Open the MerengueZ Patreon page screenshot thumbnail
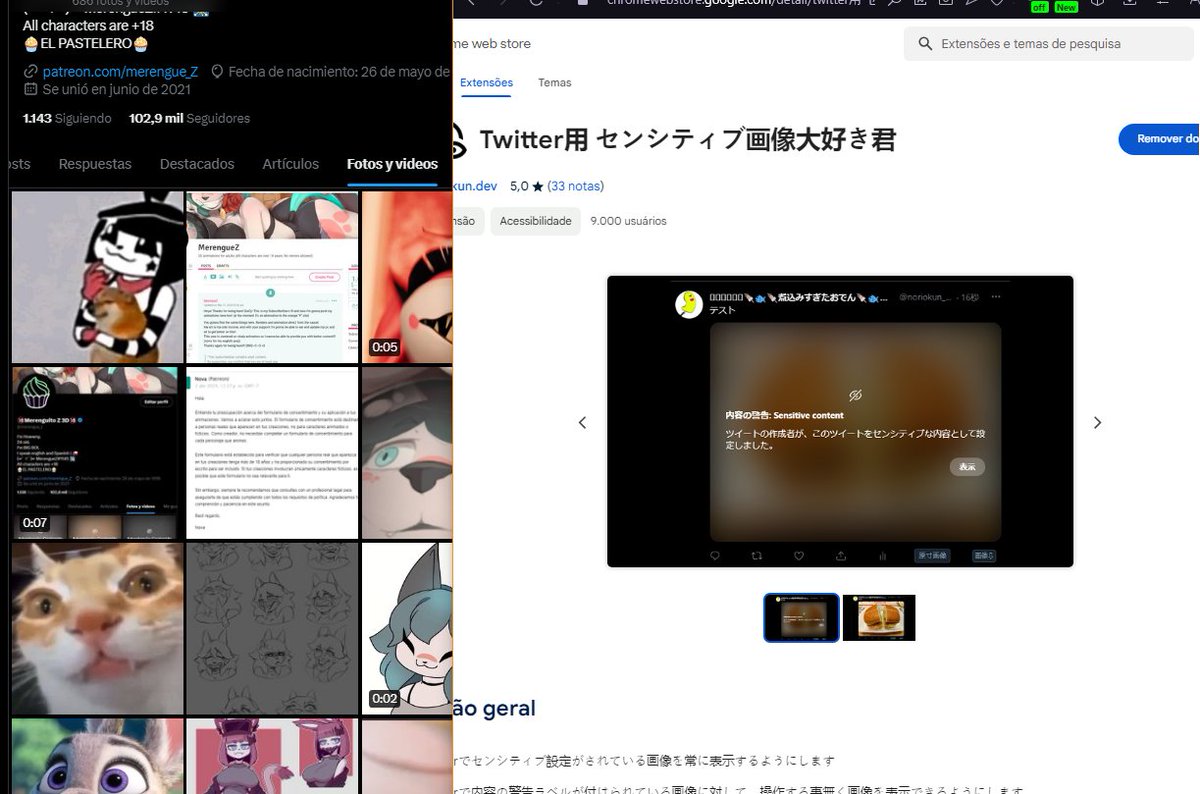 coord(272,277)
